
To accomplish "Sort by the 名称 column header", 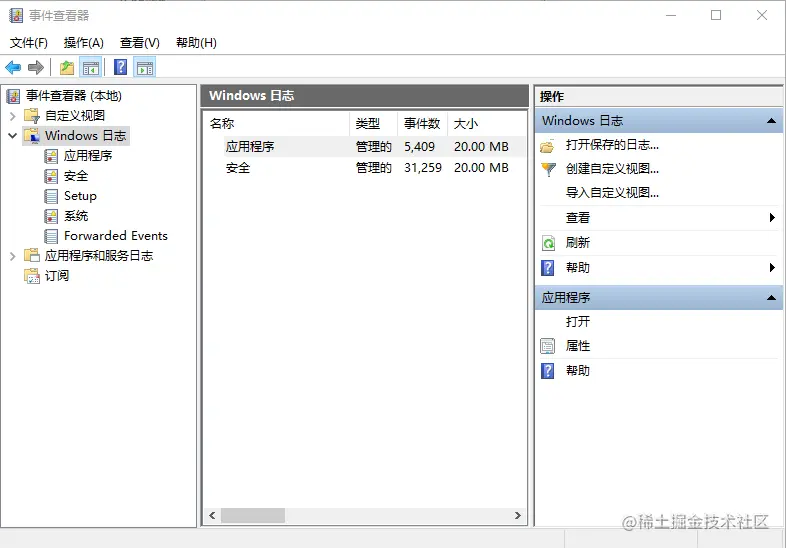I will coord(277,123).
